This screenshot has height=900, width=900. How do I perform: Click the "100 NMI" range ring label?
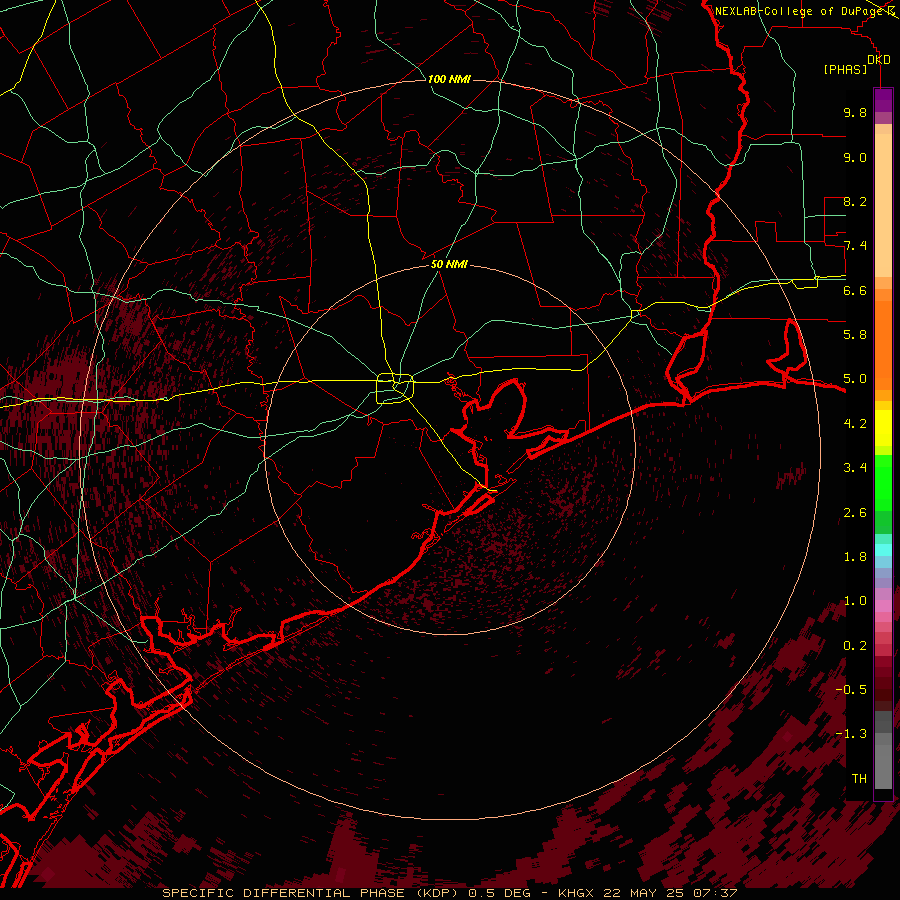coord(449,79)
